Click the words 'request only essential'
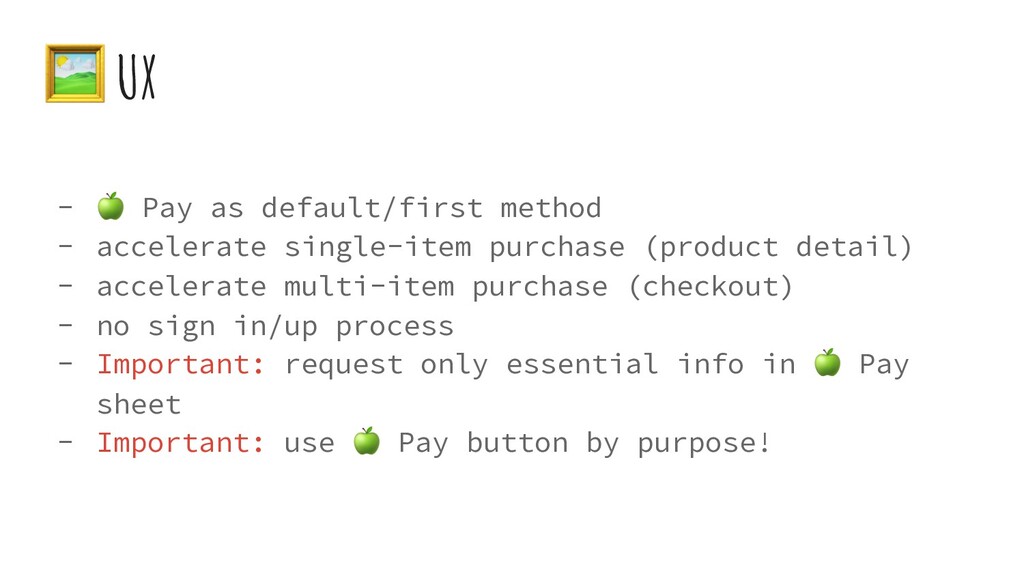This screenshot has height=576, width=1024. [x=471, y=365]
